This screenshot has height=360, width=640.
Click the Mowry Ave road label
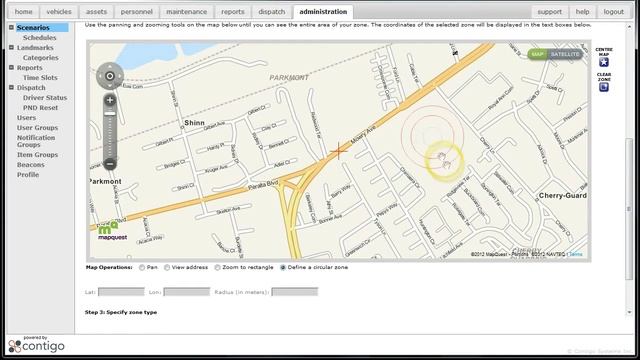point(363,134)
